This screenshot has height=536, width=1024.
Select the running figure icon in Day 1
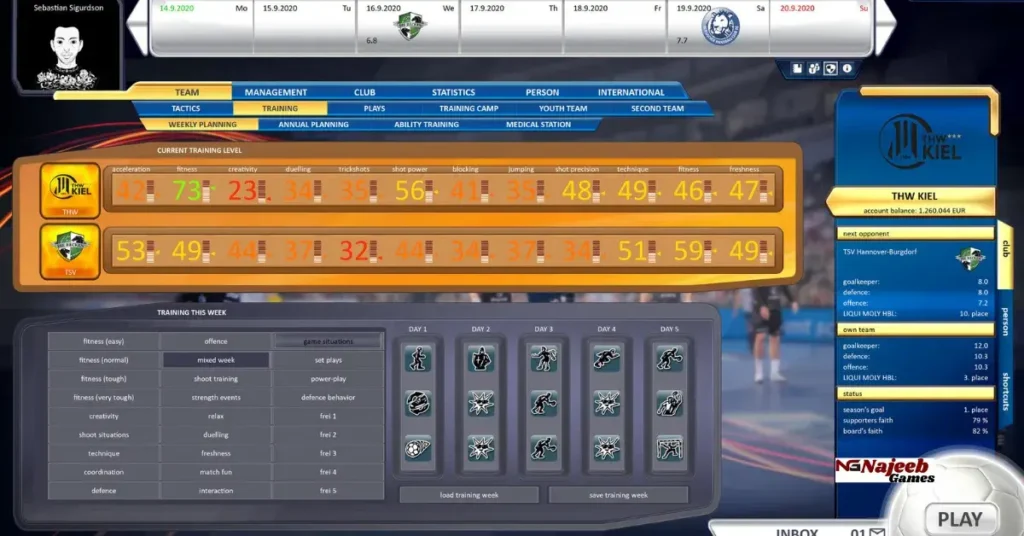pyautogui.click(x=418, y=358)
